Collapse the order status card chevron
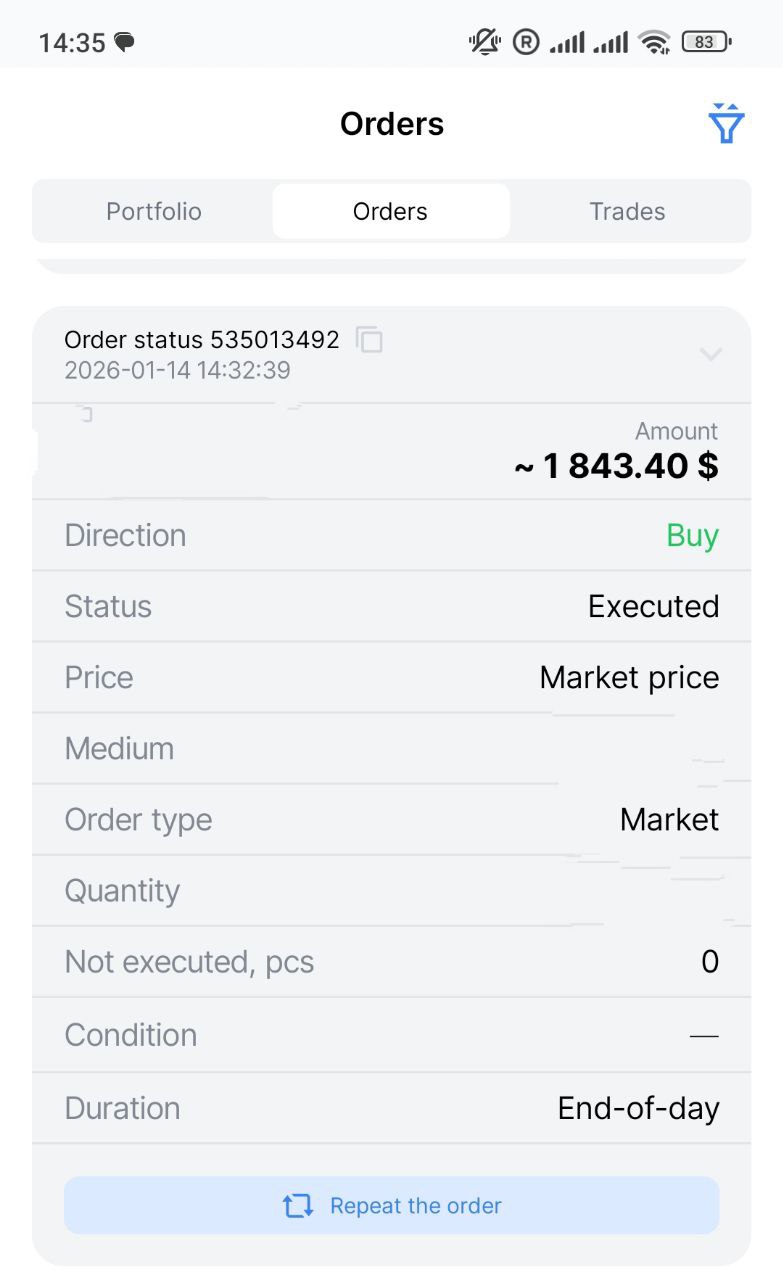This screenshot has height=1280, width=783. [710, 354]
